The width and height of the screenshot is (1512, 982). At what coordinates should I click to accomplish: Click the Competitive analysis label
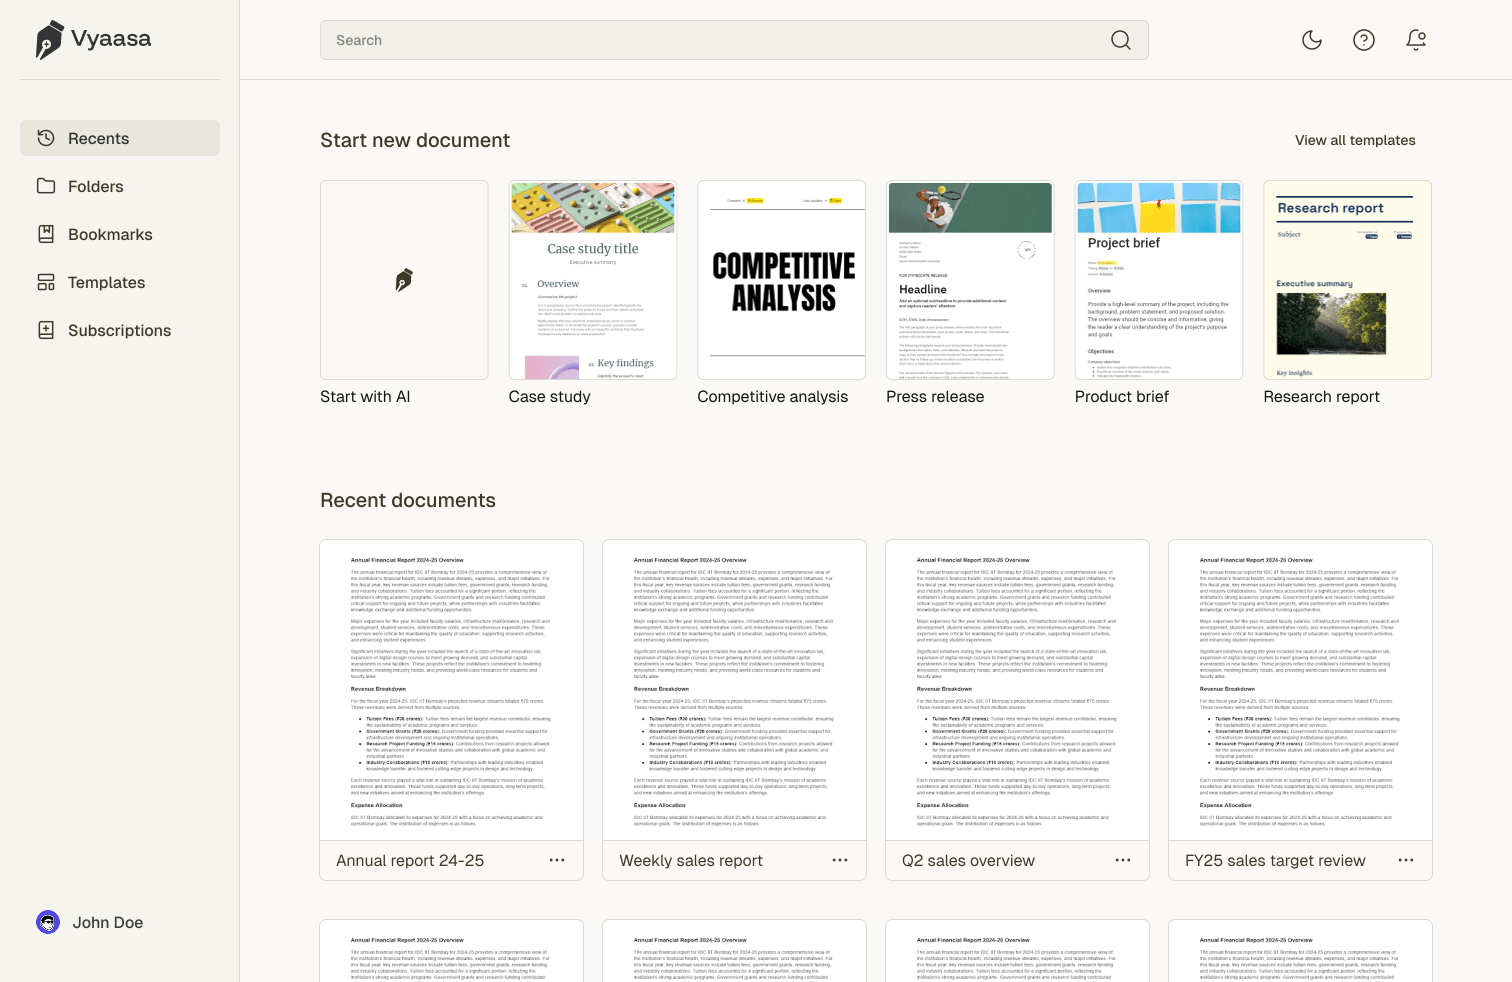(x=772, y=396)
